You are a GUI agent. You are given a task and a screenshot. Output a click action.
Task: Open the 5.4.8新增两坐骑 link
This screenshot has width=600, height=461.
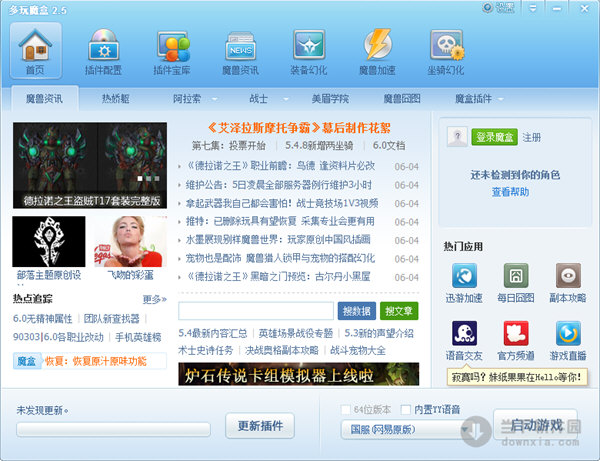pos(319,145)
